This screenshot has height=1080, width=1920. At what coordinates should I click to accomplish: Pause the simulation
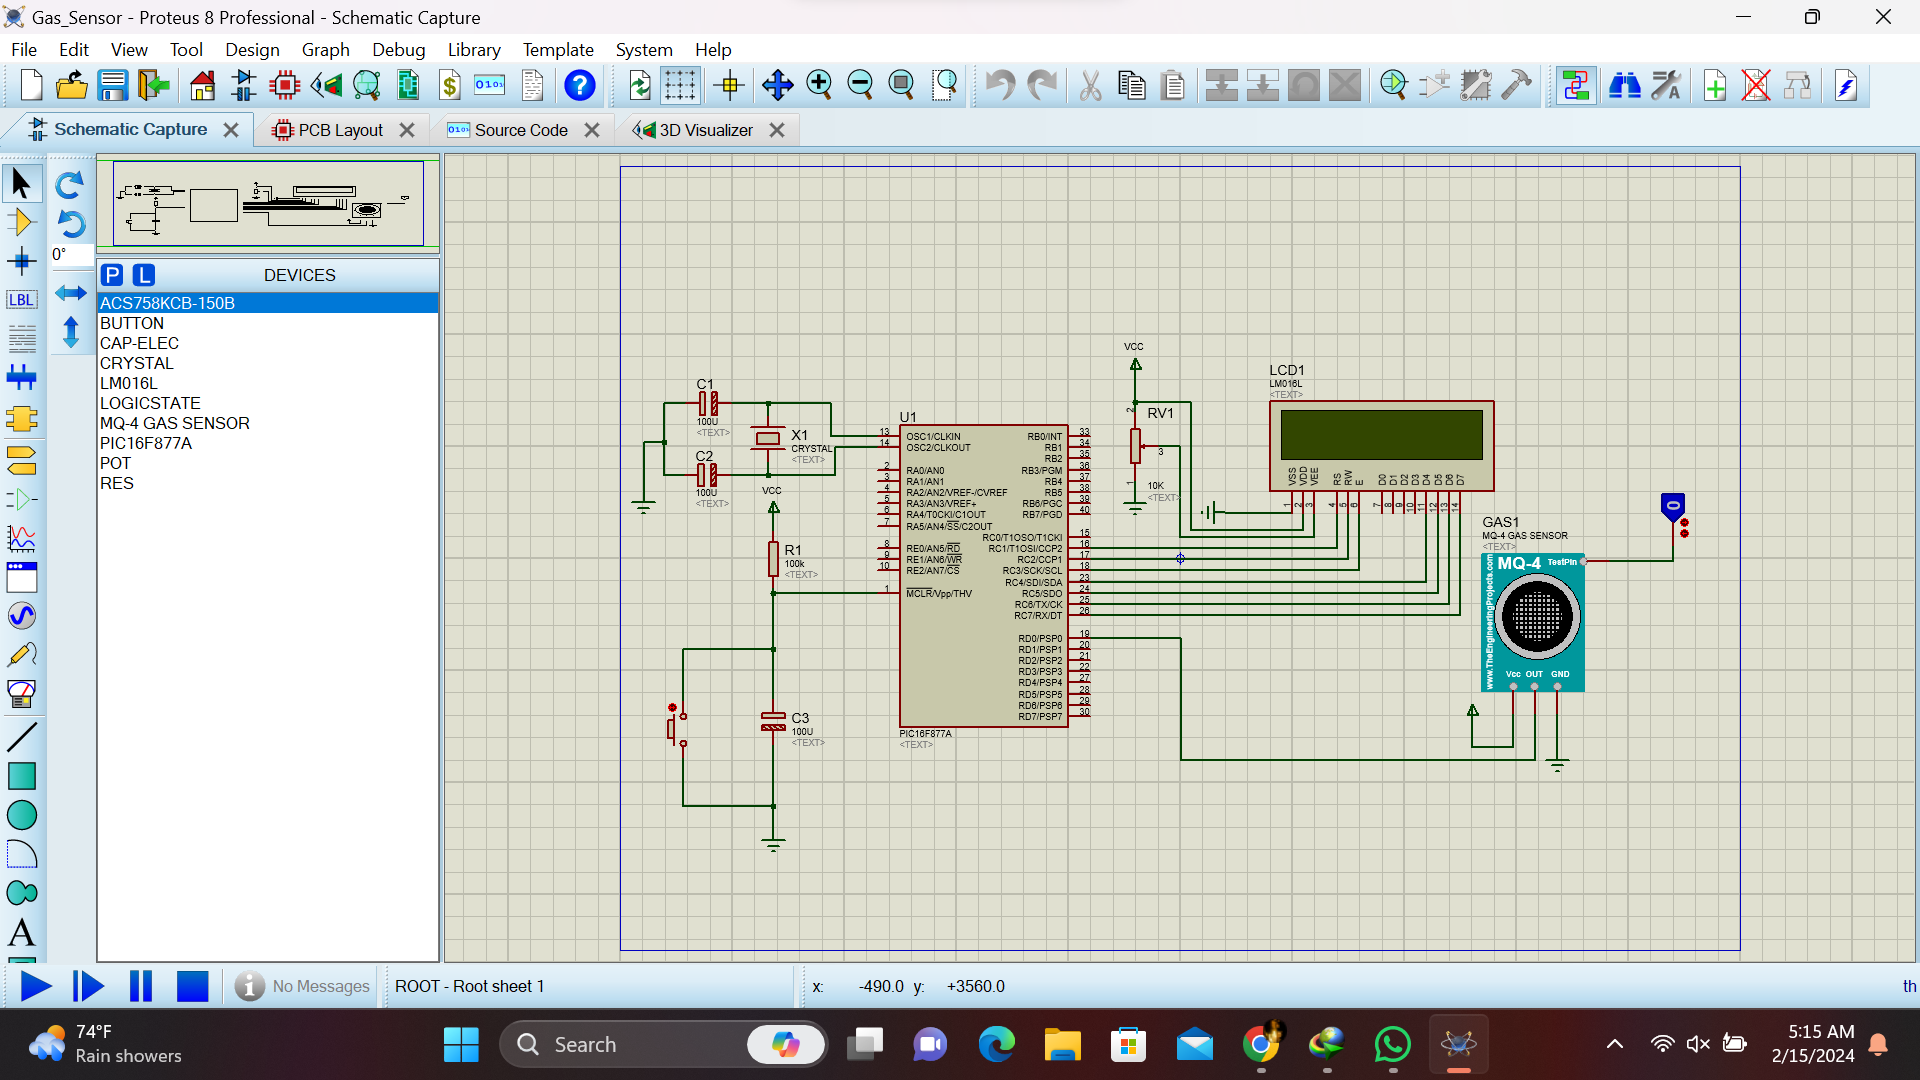click(141, 986)
